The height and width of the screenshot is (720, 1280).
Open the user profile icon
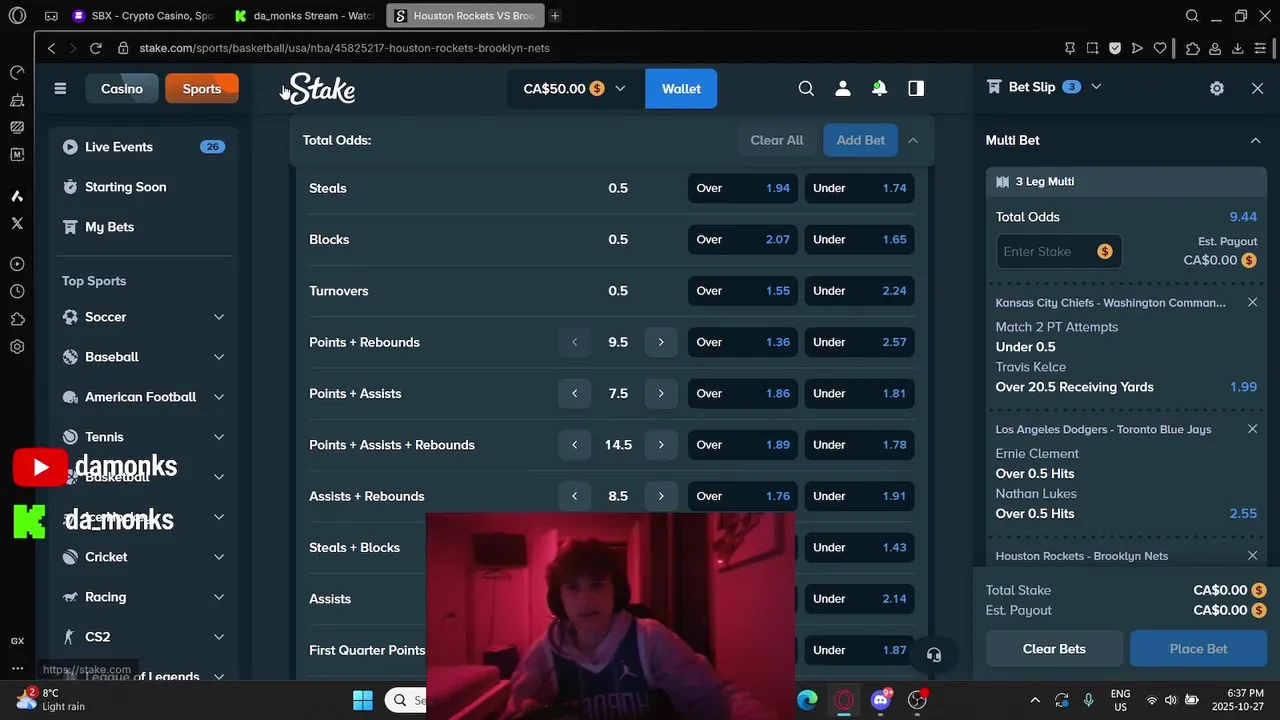click(843, 88)
